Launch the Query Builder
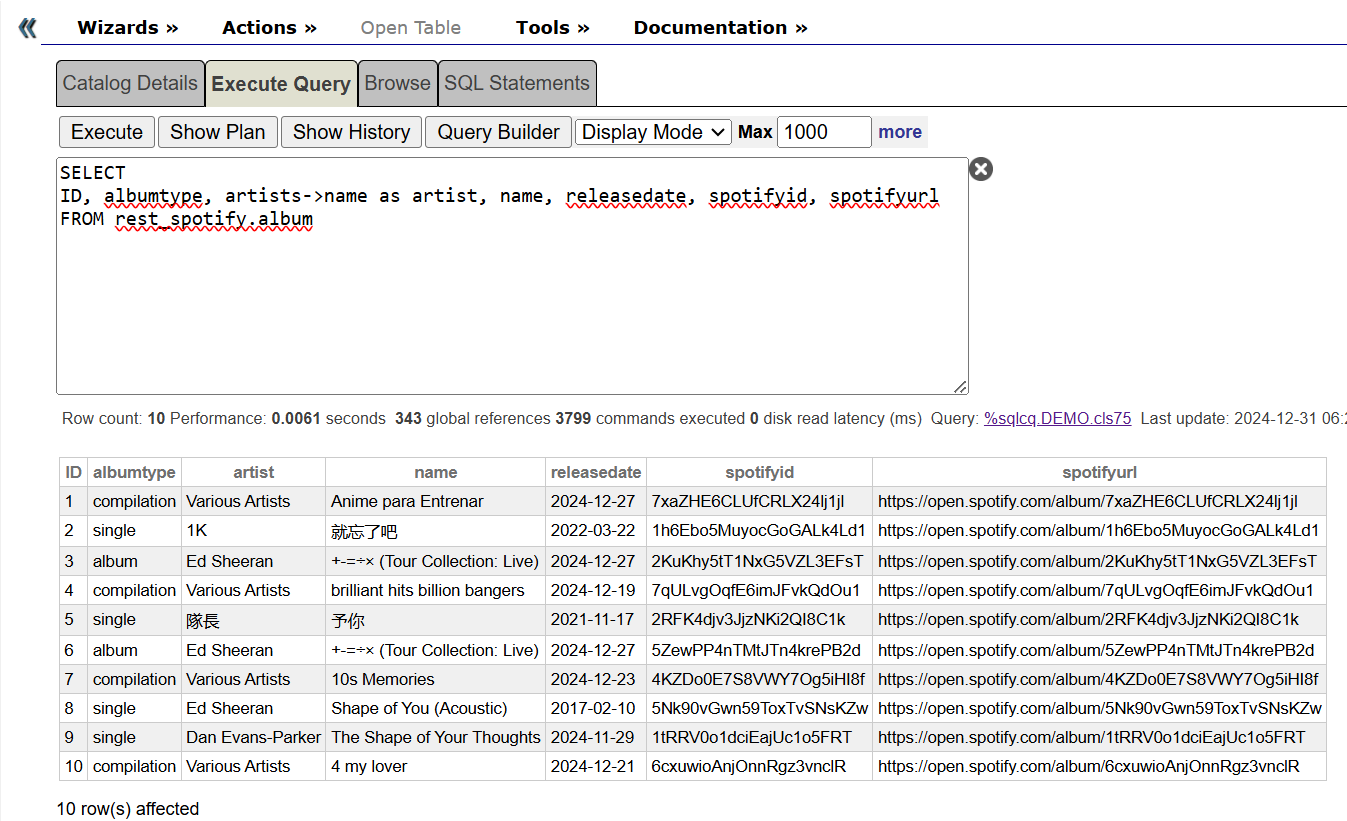 point(498,132)
